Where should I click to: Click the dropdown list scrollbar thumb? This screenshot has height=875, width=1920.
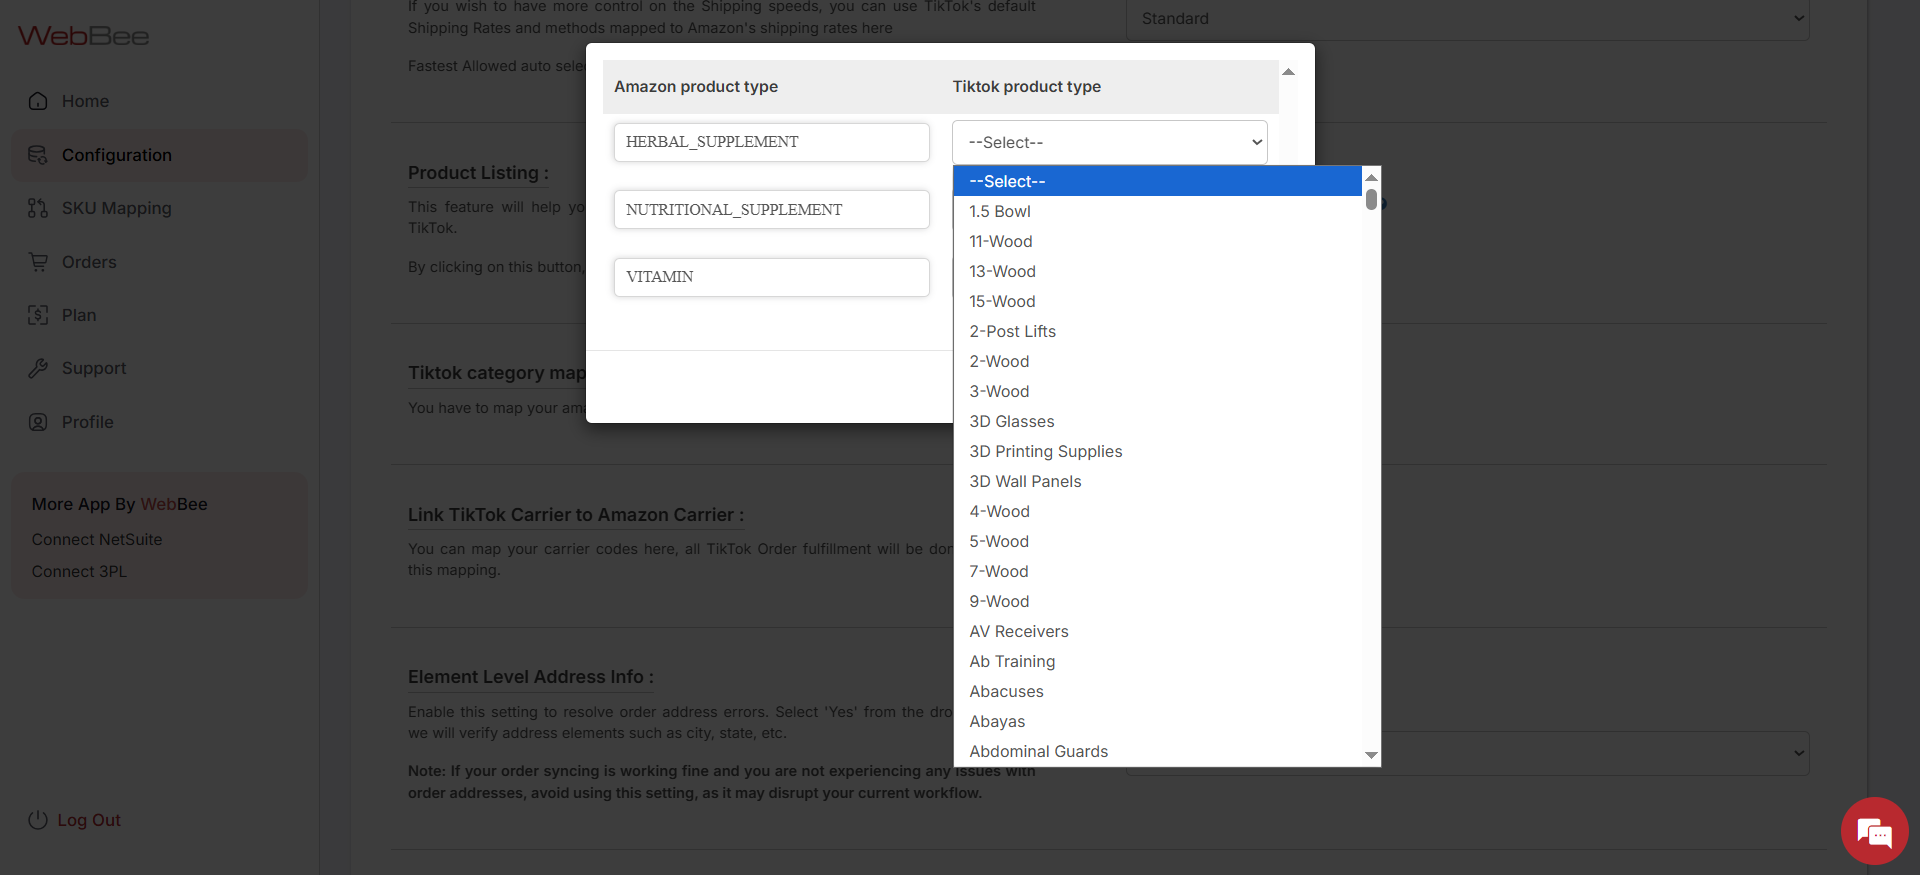[1371, 199]
